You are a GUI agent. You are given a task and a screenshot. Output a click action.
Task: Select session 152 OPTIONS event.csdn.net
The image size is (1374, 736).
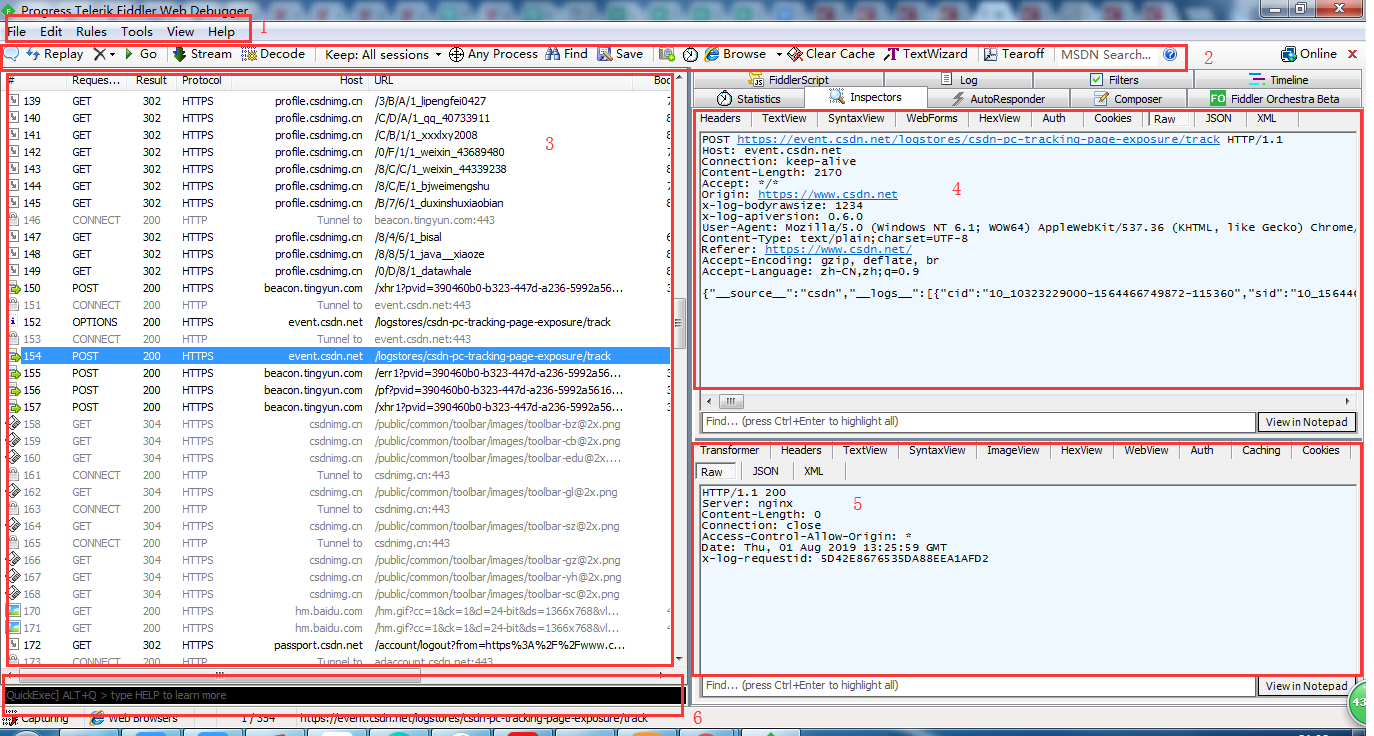(x=338, y=322)
